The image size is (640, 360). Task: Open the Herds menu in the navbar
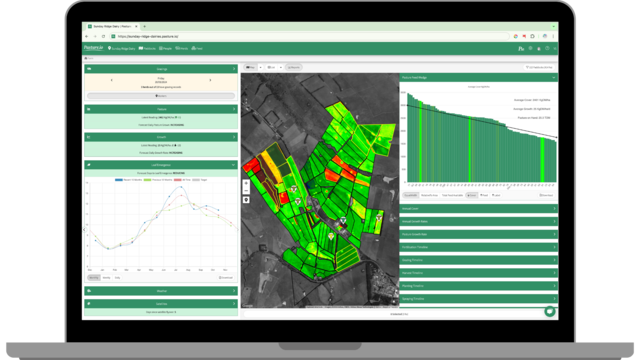pyautogui.click(x=182, y=49)
